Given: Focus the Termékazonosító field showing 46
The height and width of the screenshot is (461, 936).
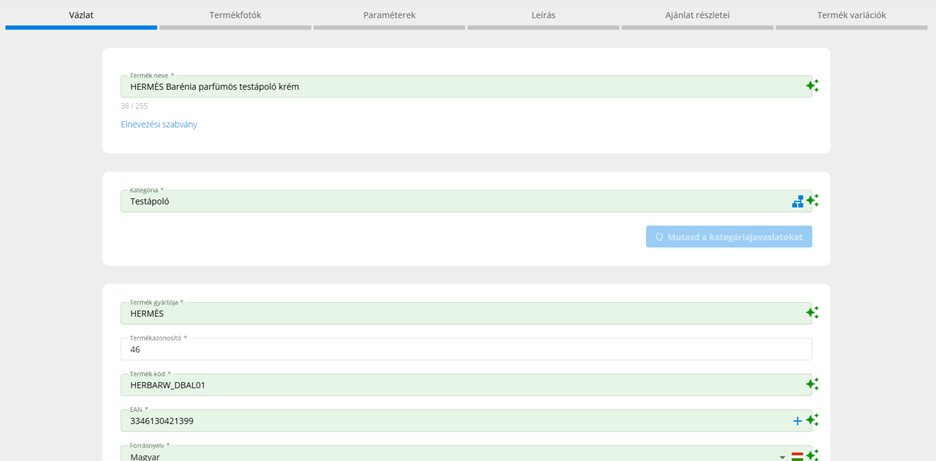Looking at the screenshot, I should 466,349.
